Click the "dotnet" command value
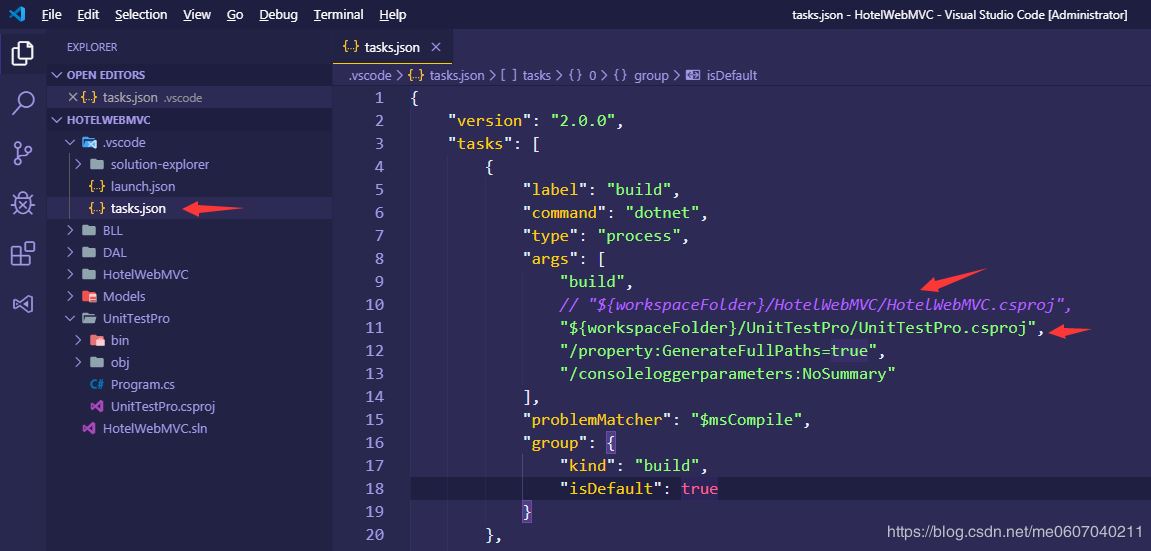The width and height of the screenshot is (1151, 551). click(x=665, y=213)
